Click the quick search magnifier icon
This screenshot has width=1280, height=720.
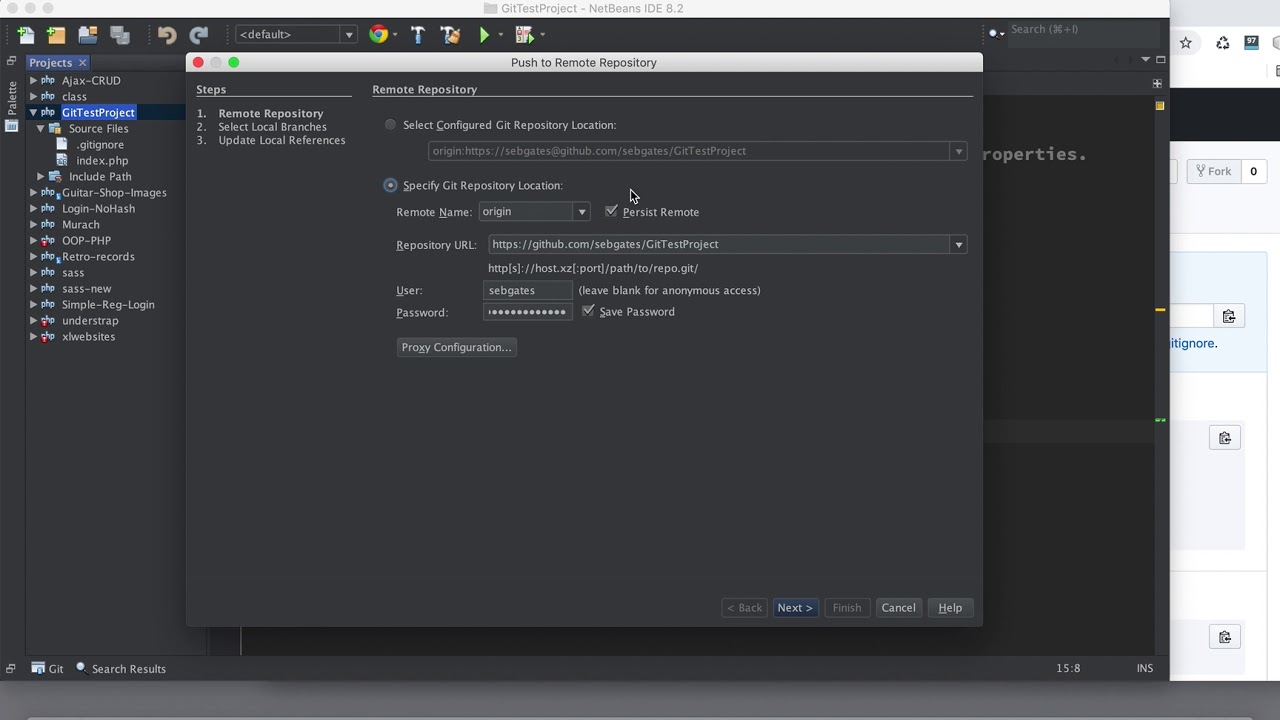click(x=995, y=32)
